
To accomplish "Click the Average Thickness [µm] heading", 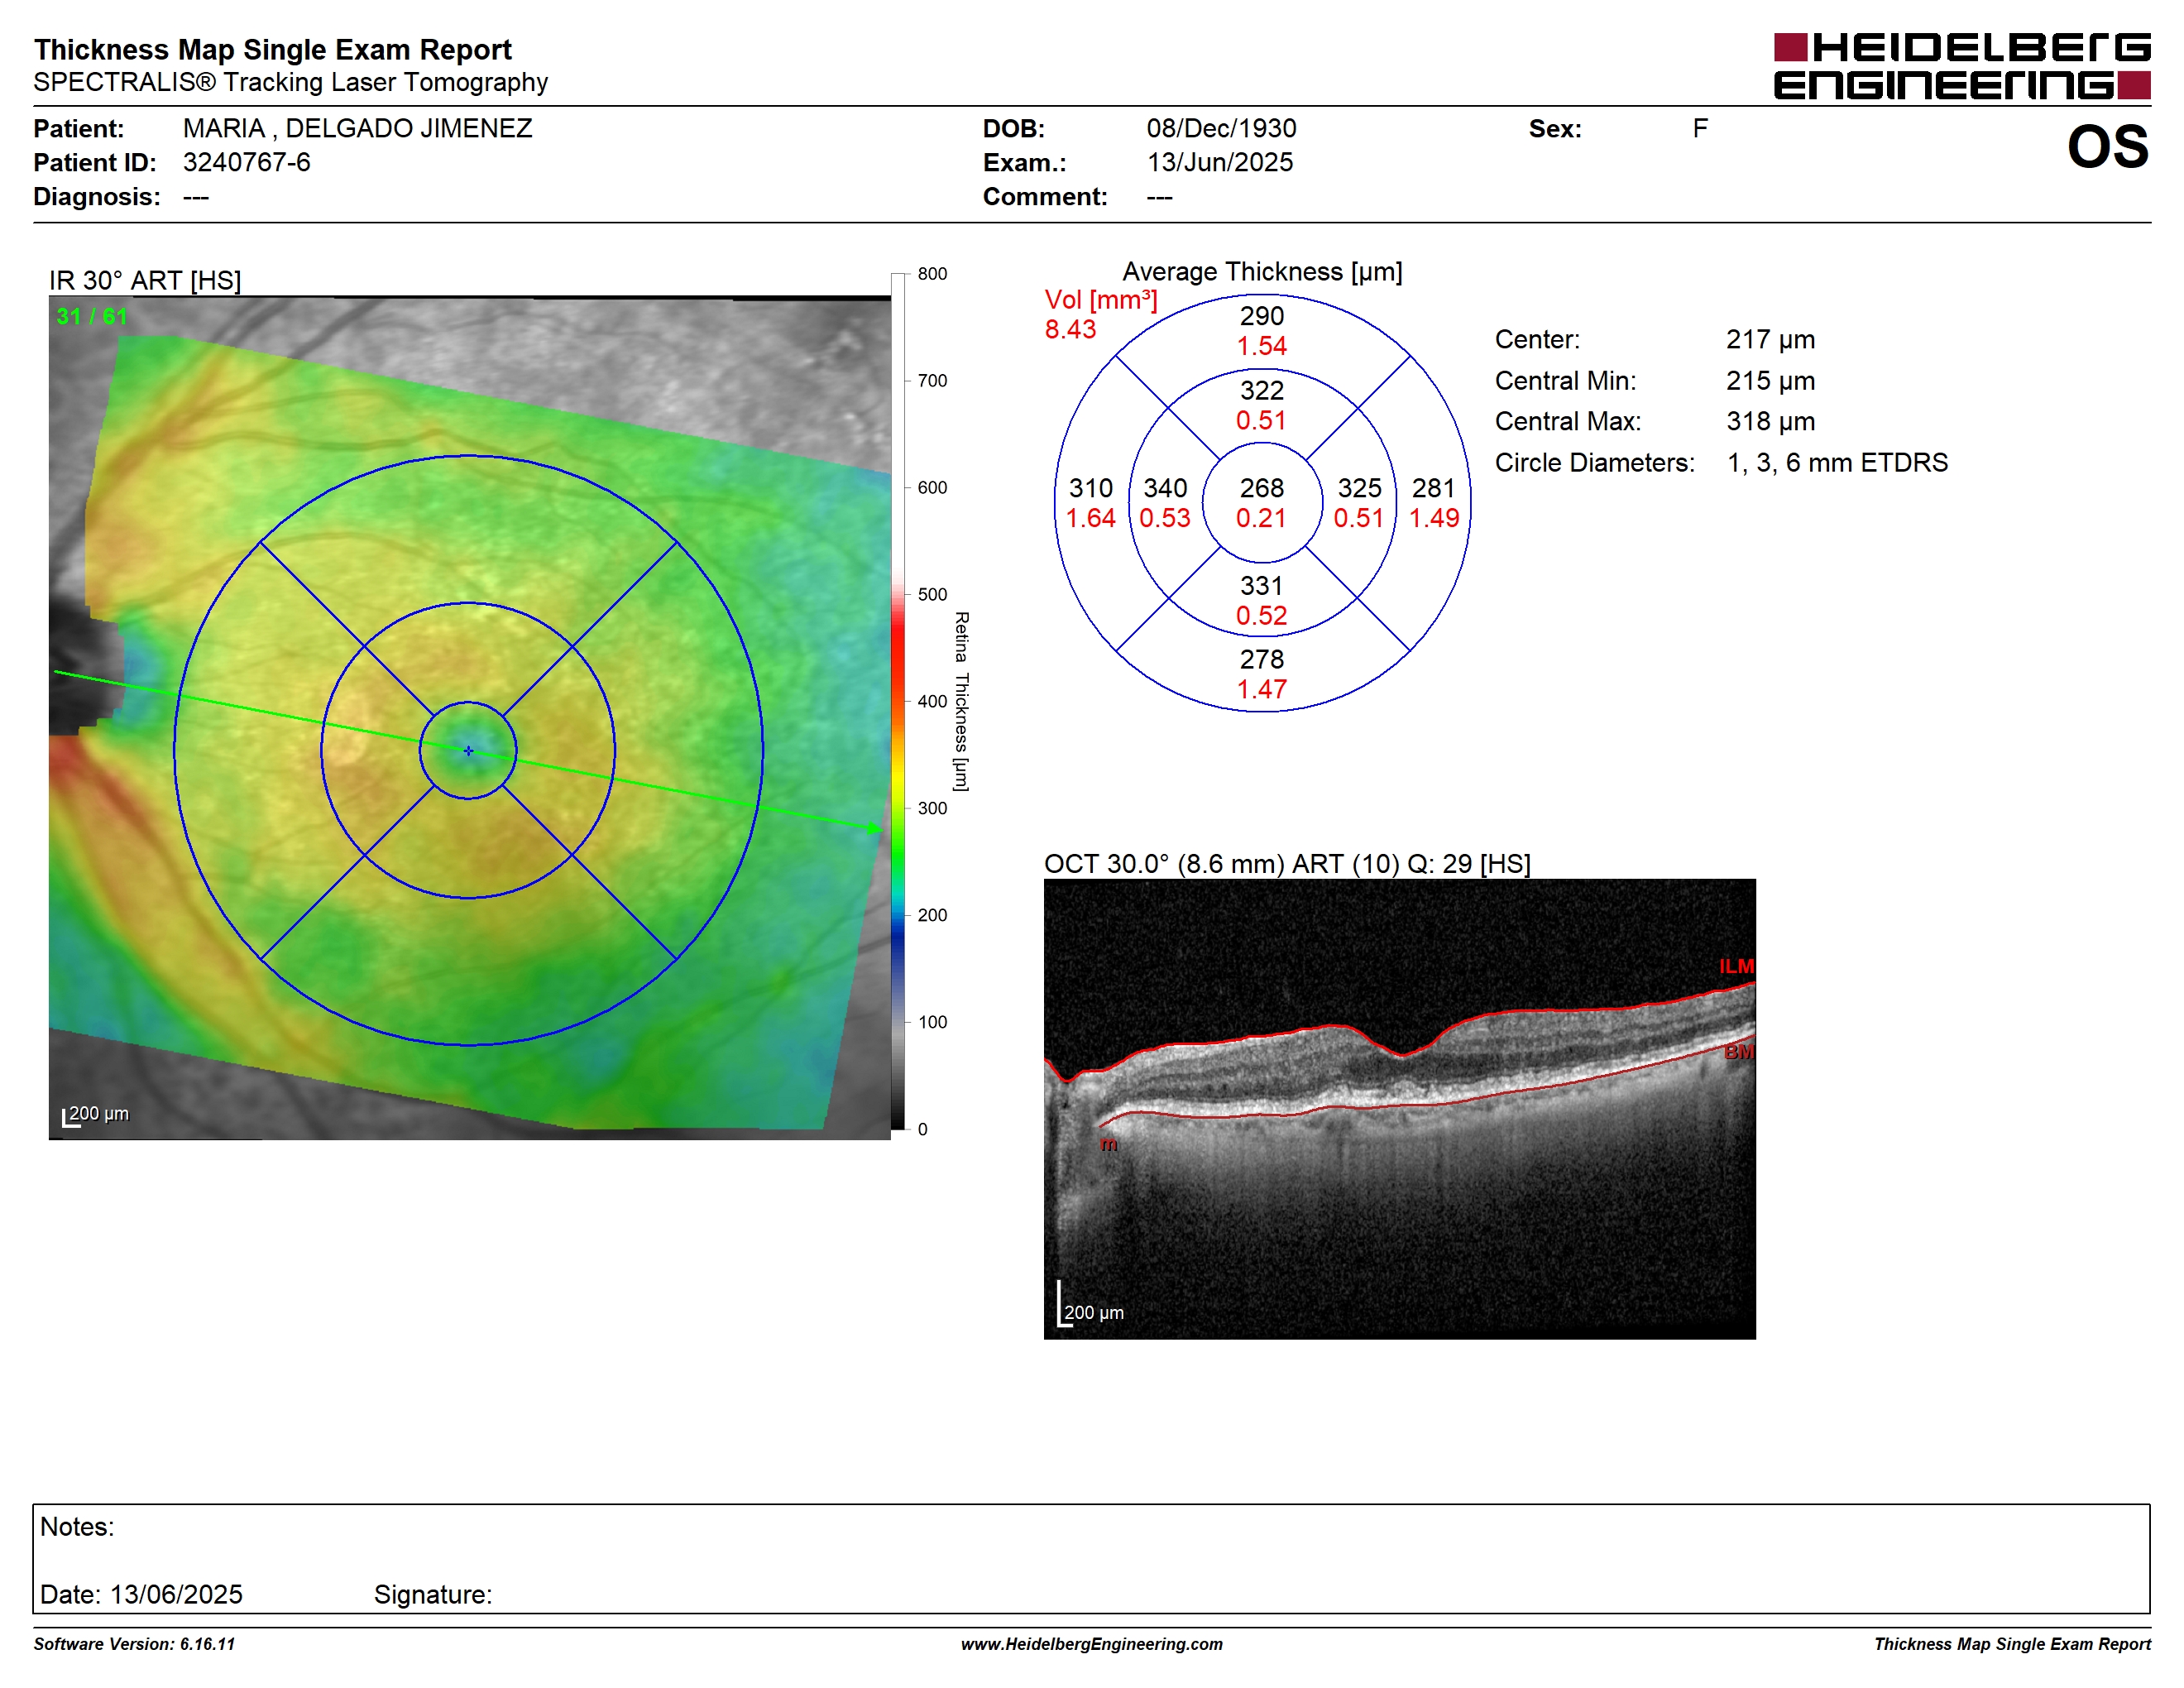I will tap(1262, 272).
